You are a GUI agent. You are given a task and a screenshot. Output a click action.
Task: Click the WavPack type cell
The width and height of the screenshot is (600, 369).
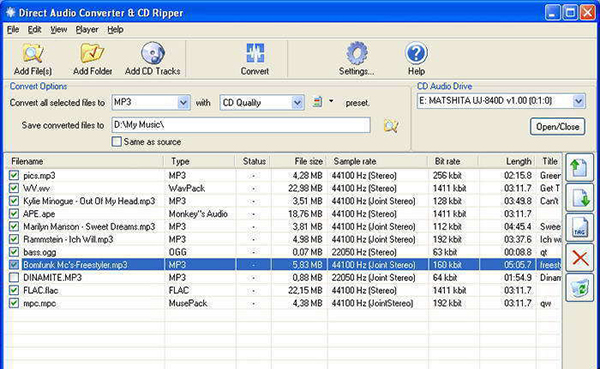187,188
